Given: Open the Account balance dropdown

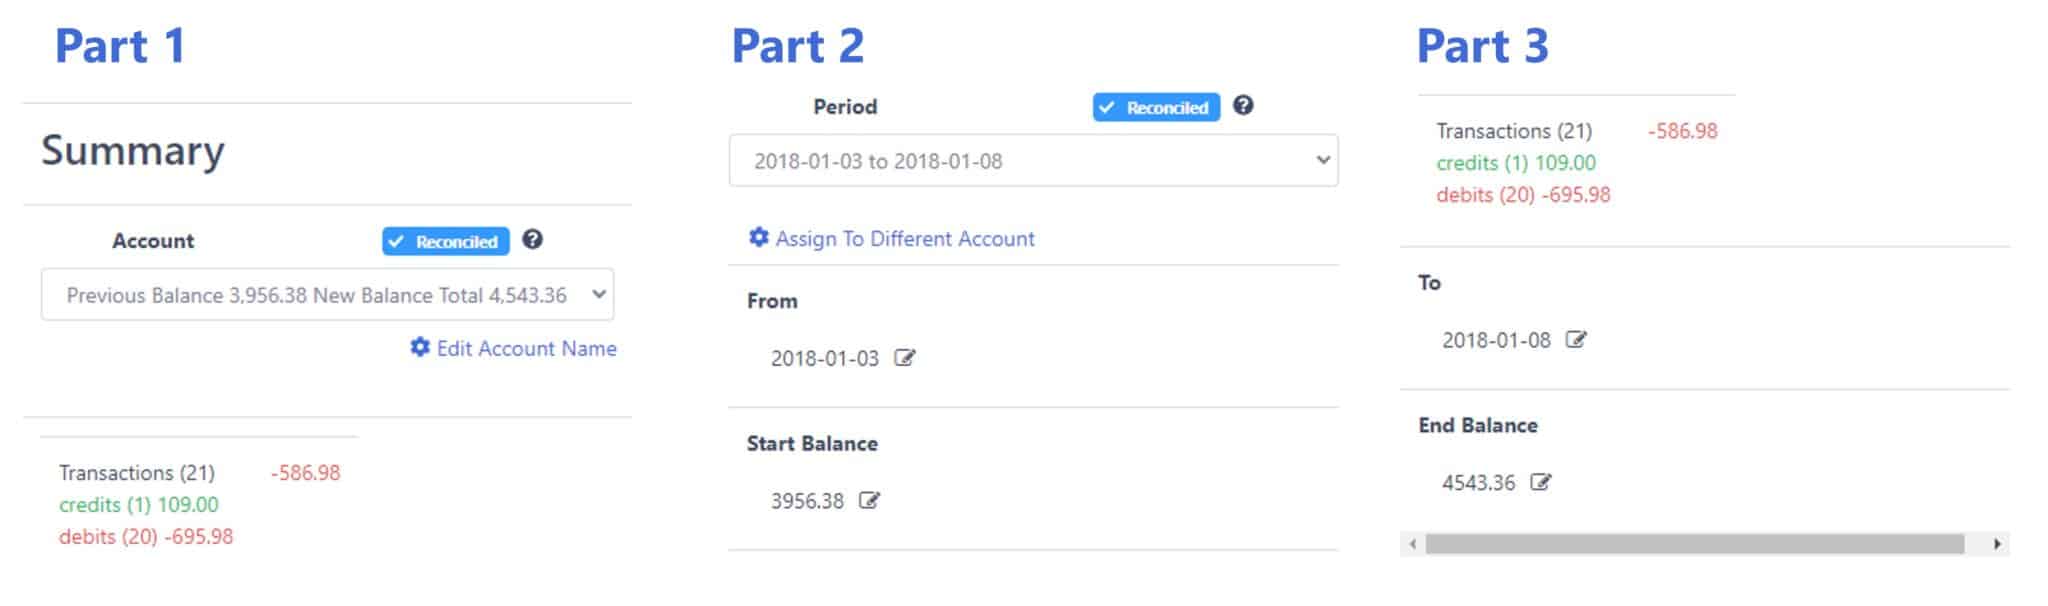Looking at the screenshot, I should (x=327, y=295).
